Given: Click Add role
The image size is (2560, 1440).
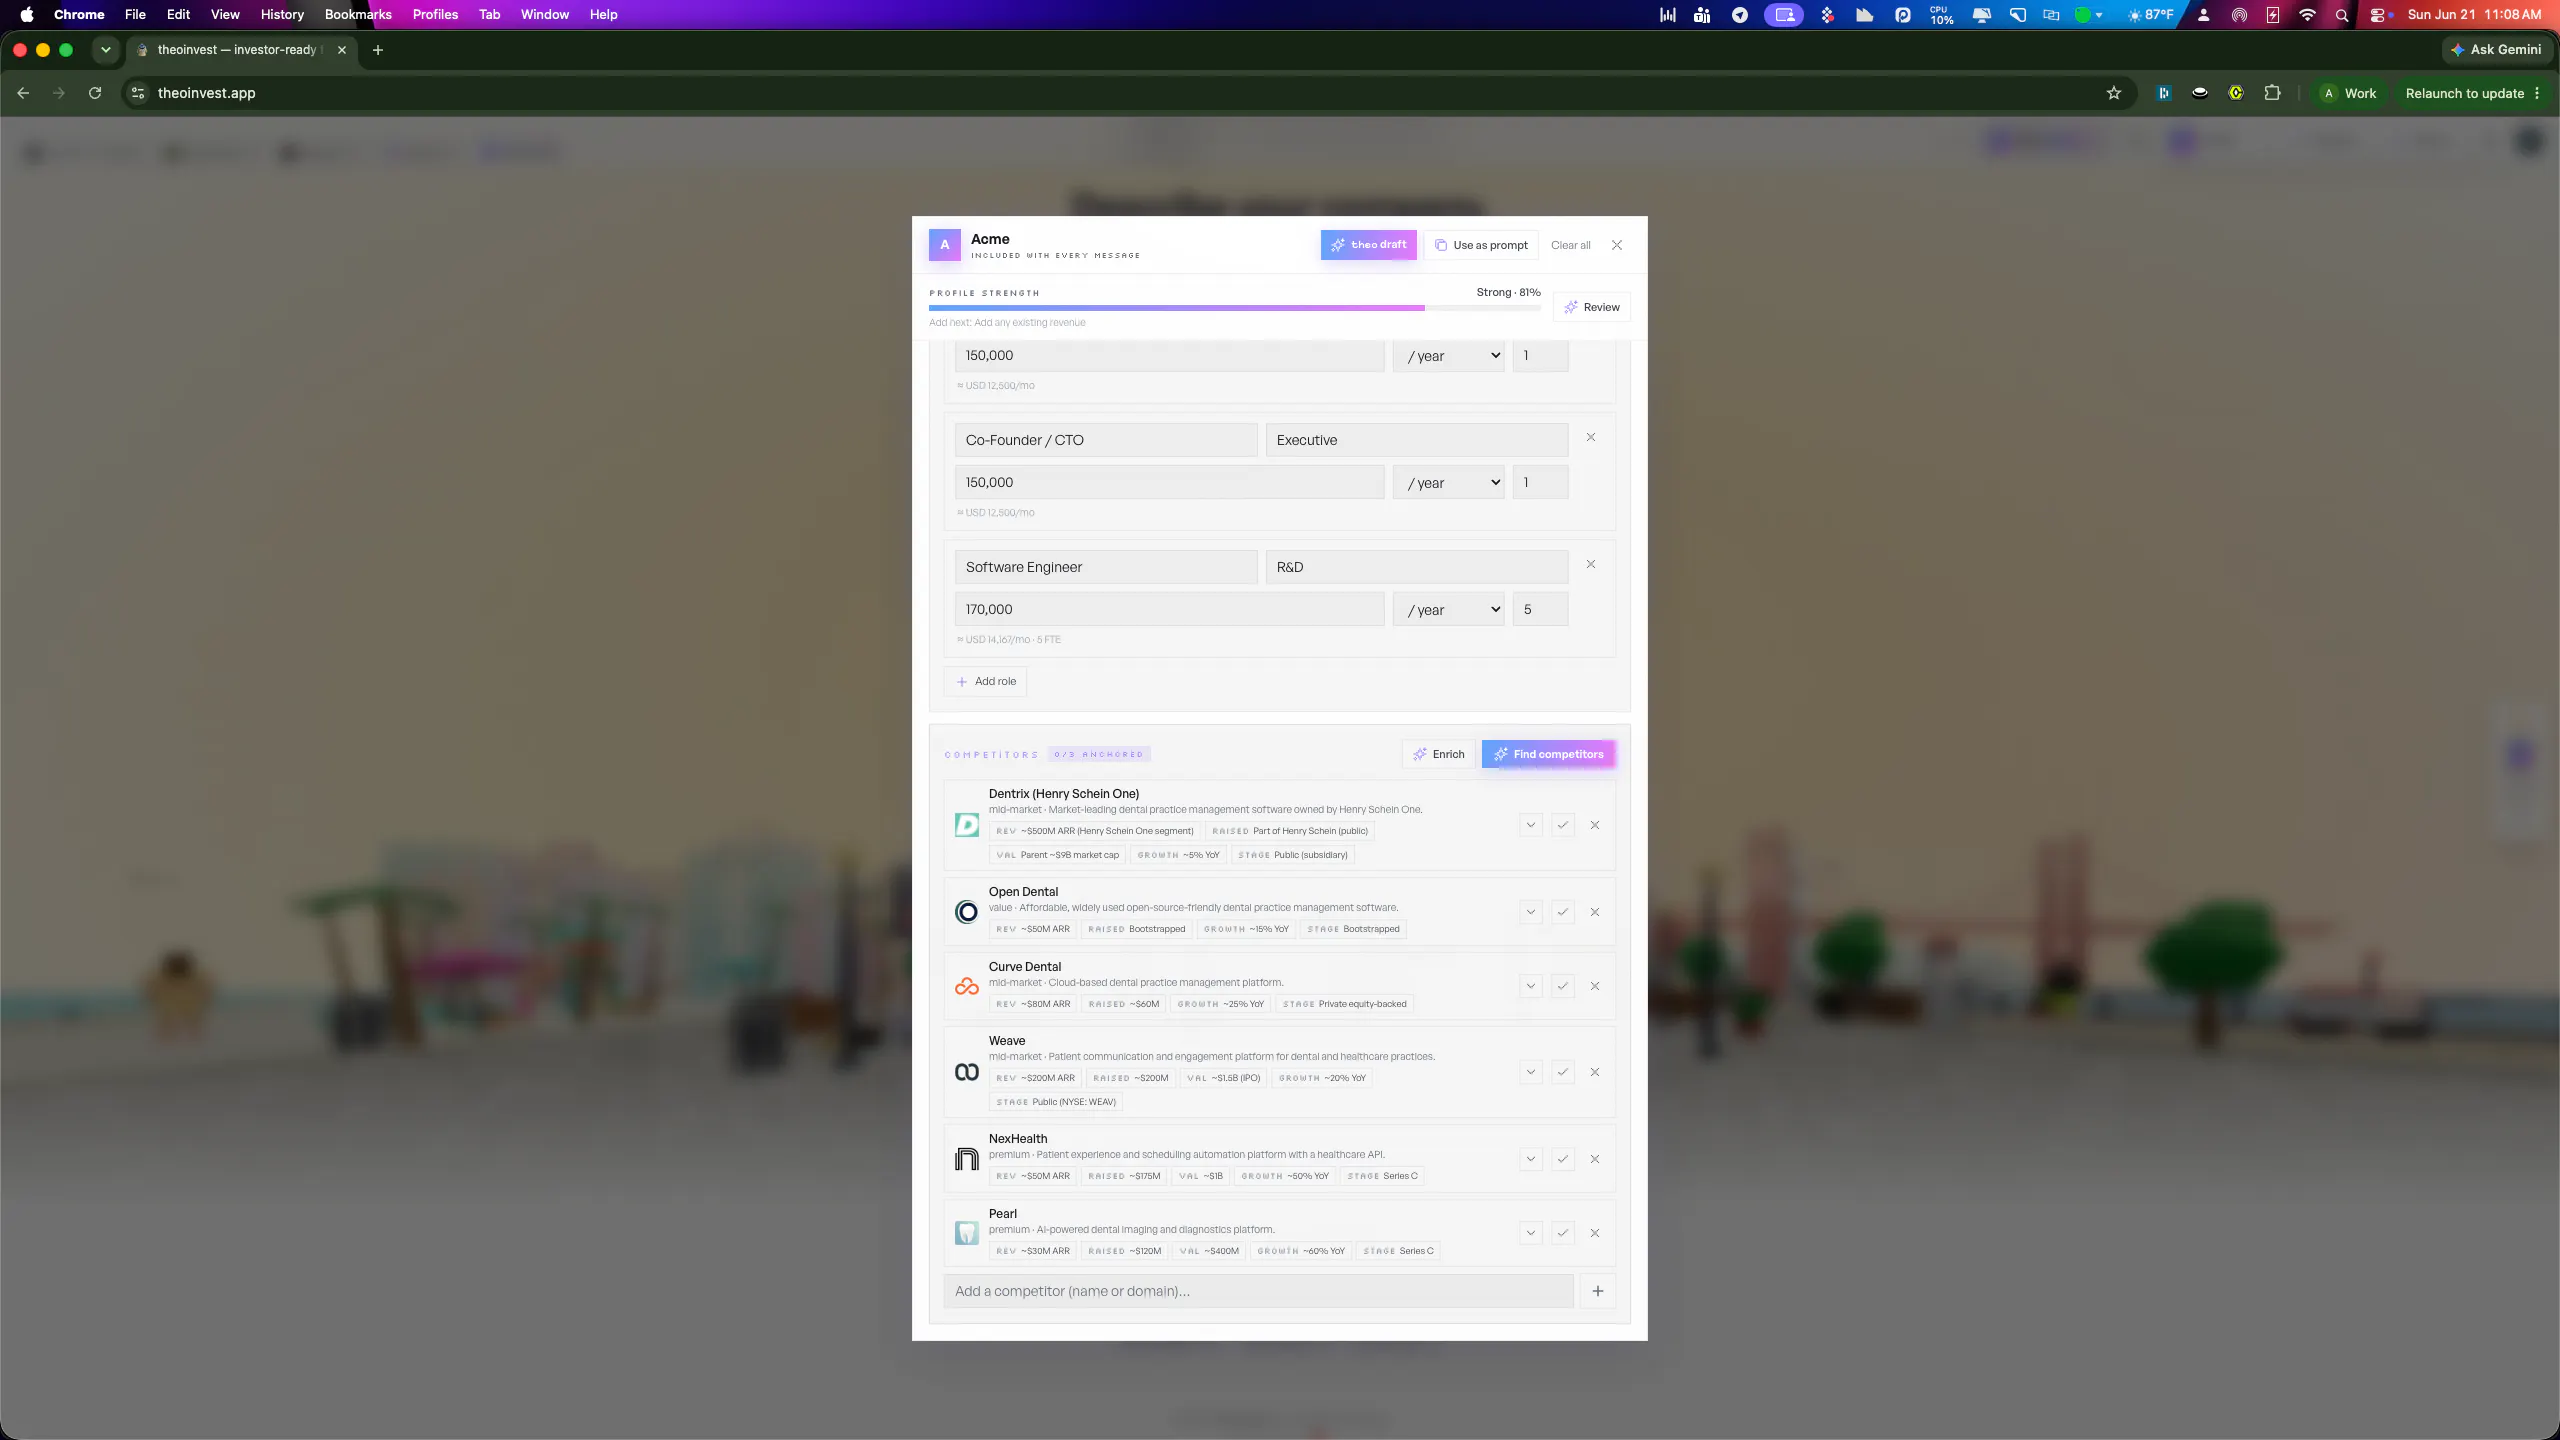Looking at the screenshot, I should [986, 682].
